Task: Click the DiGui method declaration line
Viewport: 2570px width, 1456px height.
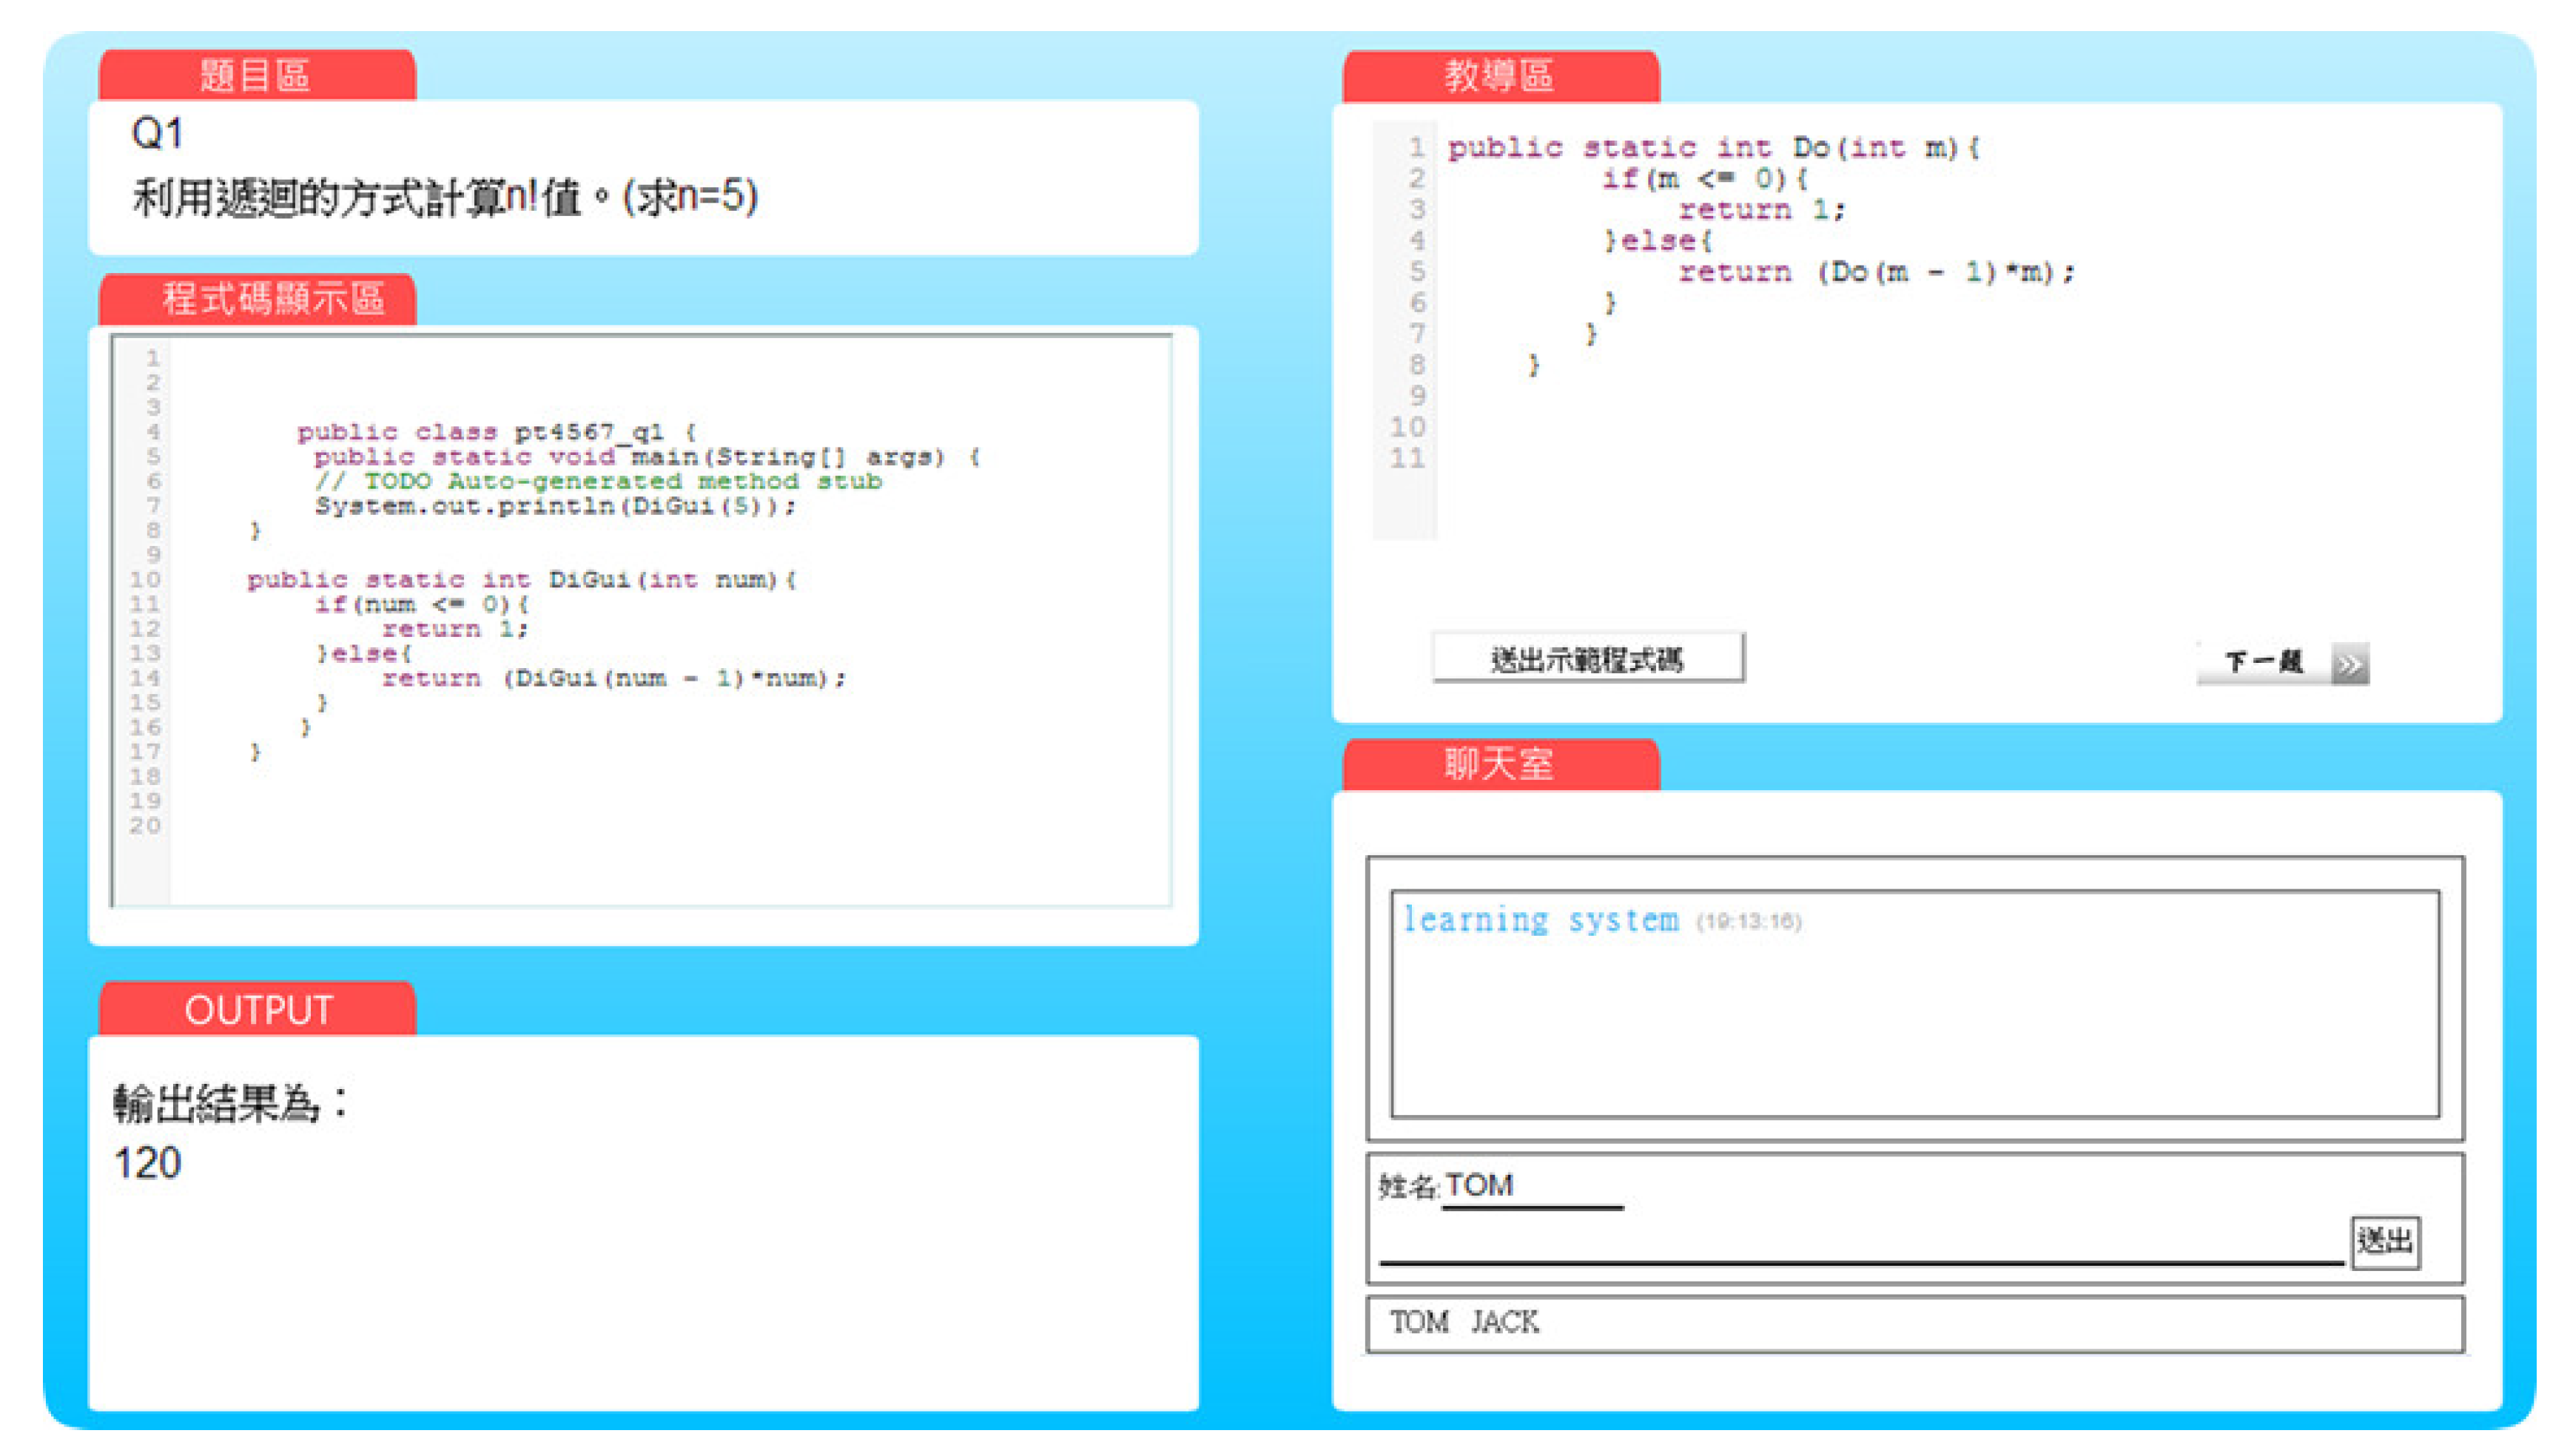Action: tap(520, 580)
